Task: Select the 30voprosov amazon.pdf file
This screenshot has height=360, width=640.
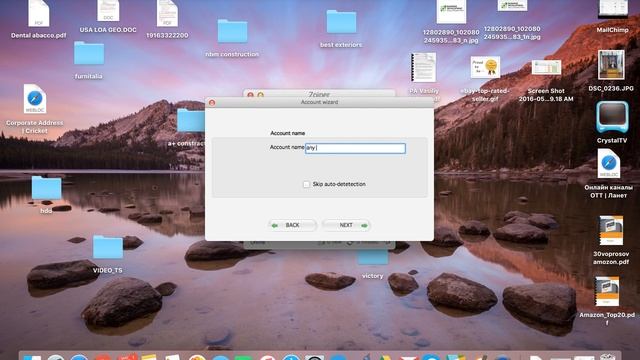Action: click(611, 231)
